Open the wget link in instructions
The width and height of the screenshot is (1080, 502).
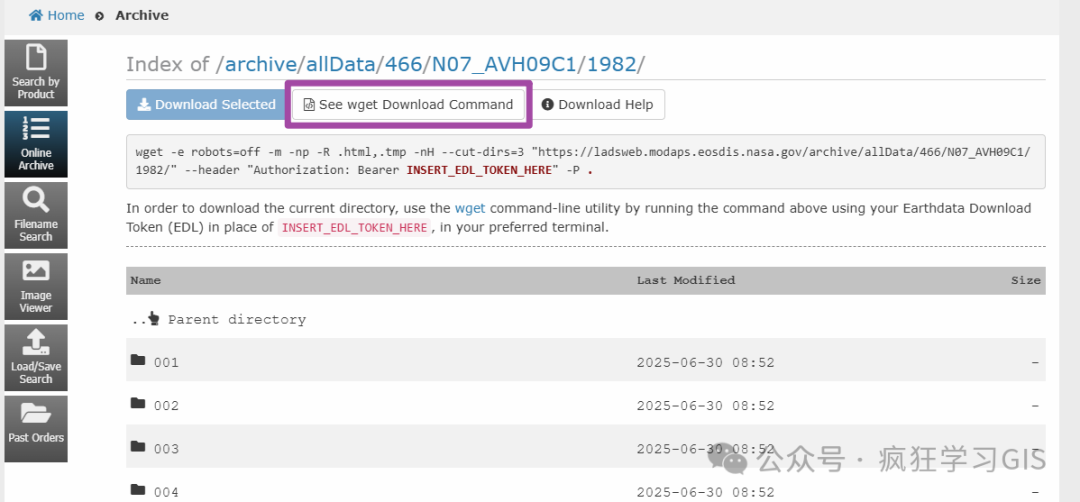tap(470, 208)
